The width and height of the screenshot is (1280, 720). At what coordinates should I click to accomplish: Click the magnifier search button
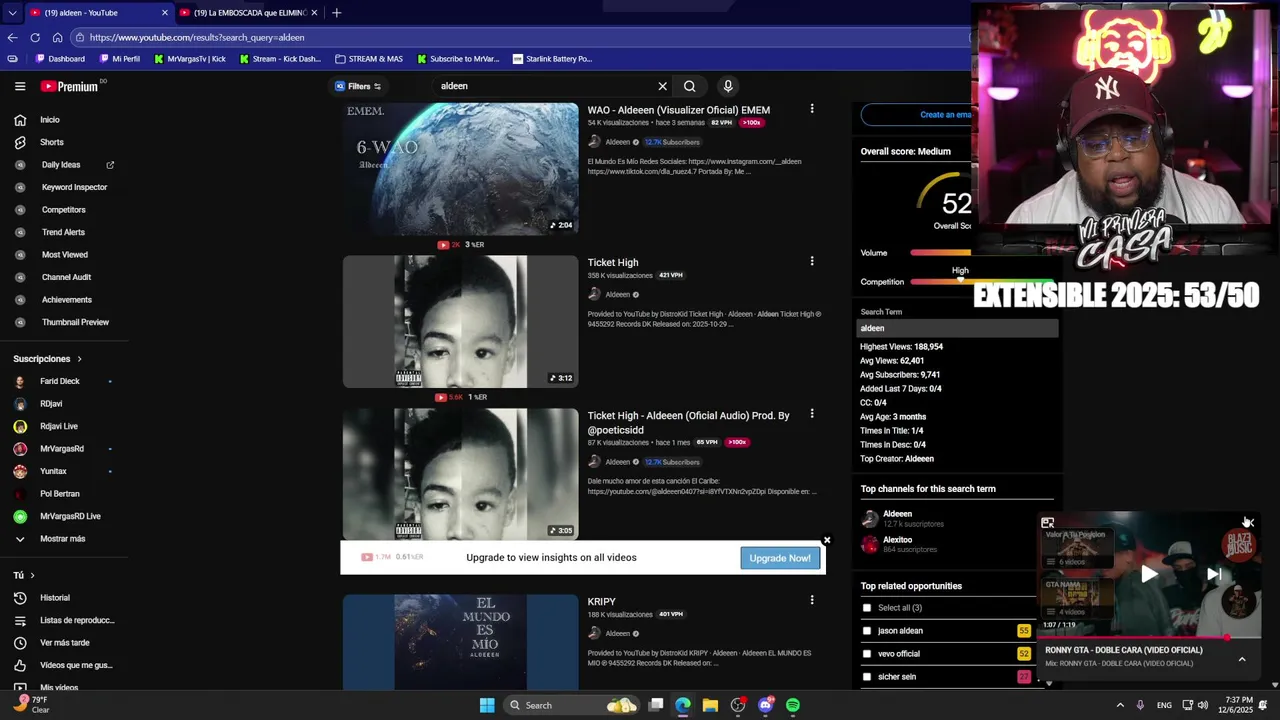(689, 86)
